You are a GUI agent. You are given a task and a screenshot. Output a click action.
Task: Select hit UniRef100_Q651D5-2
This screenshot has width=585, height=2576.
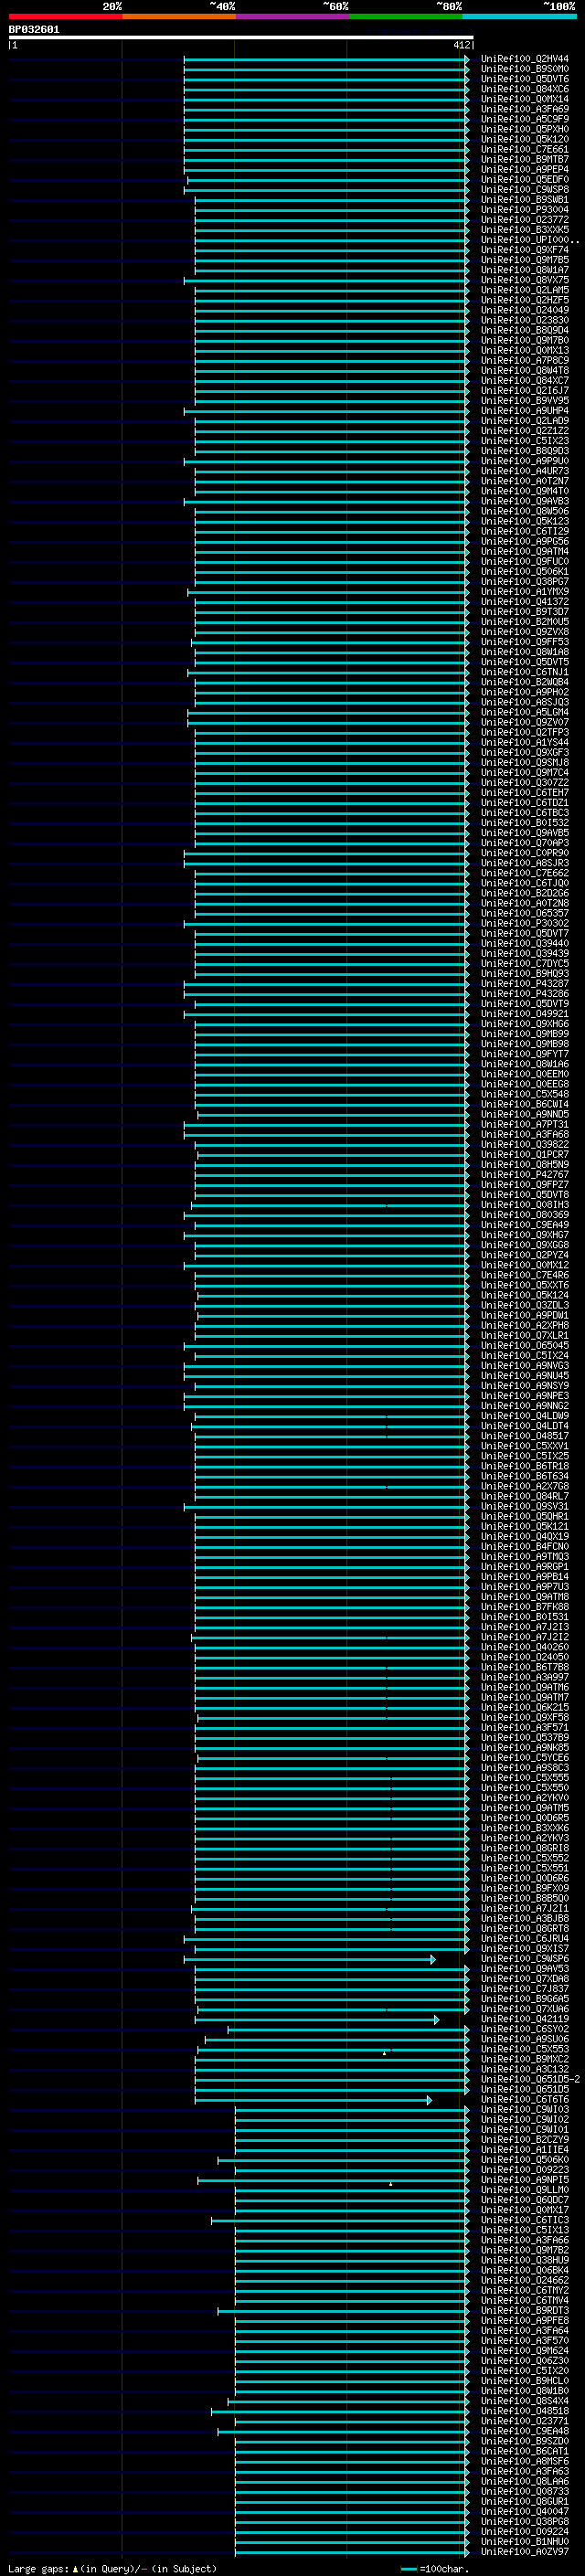(x=530, y=2079)
